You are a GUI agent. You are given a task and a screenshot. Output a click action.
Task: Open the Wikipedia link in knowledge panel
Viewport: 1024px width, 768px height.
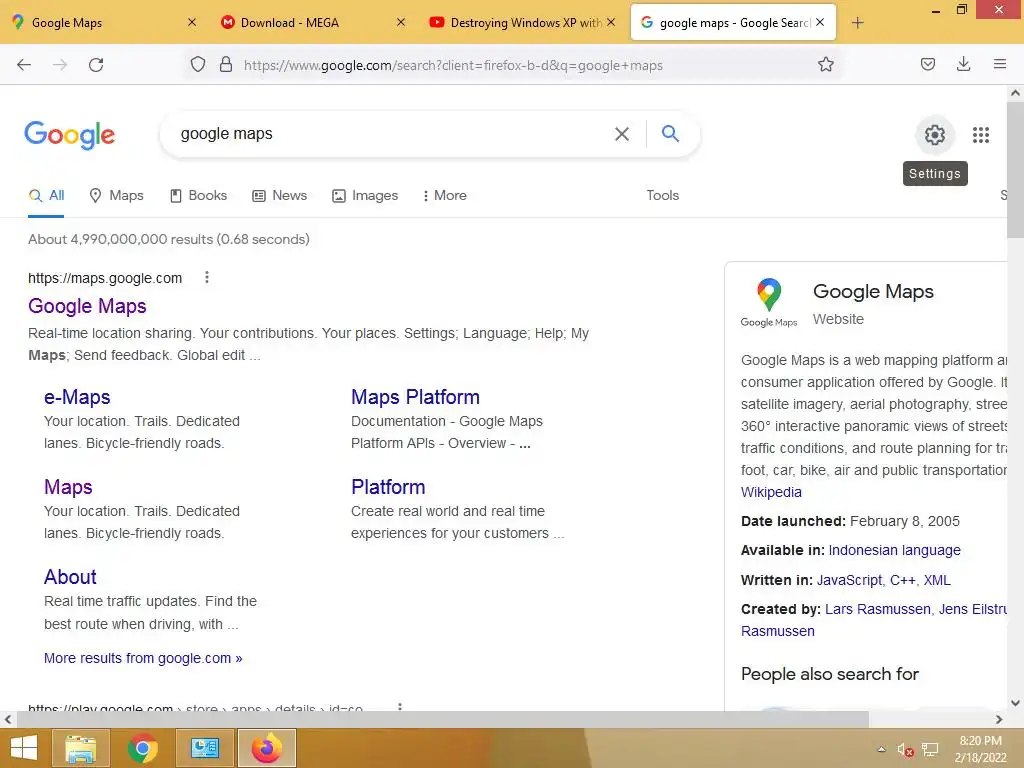pos(771,492)
